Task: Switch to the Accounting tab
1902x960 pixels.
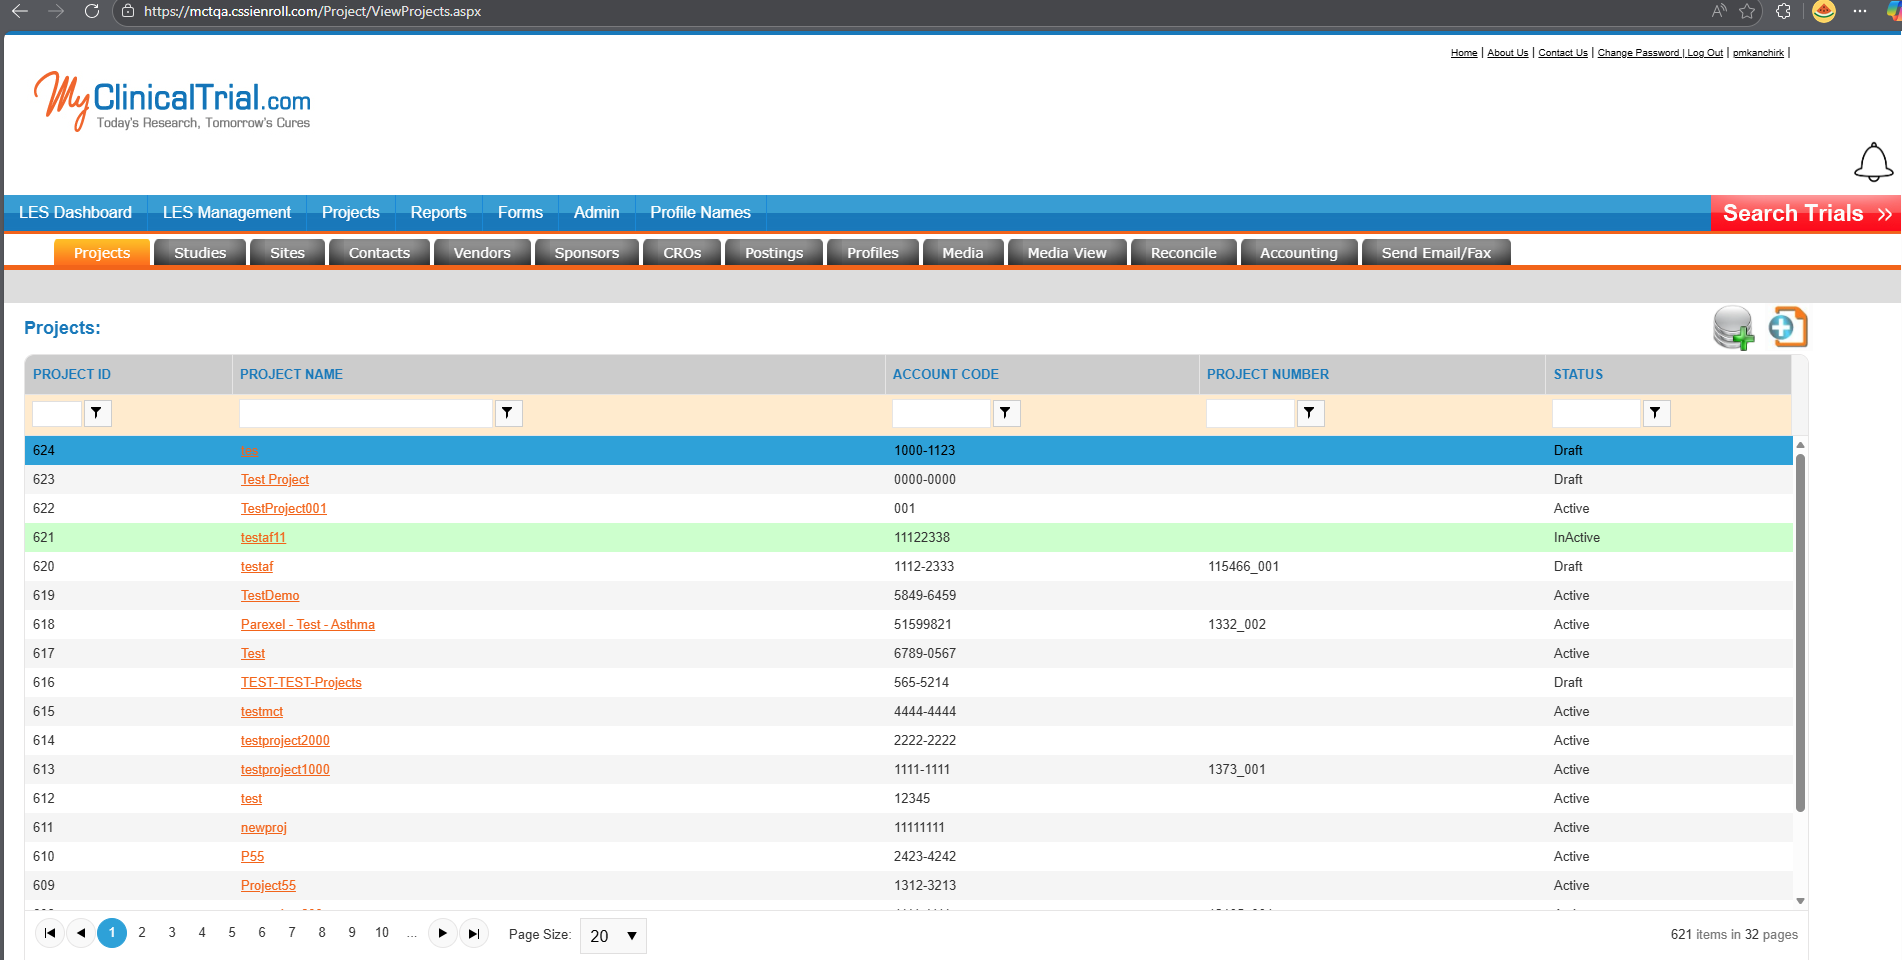Action: tap(1298, 253)
